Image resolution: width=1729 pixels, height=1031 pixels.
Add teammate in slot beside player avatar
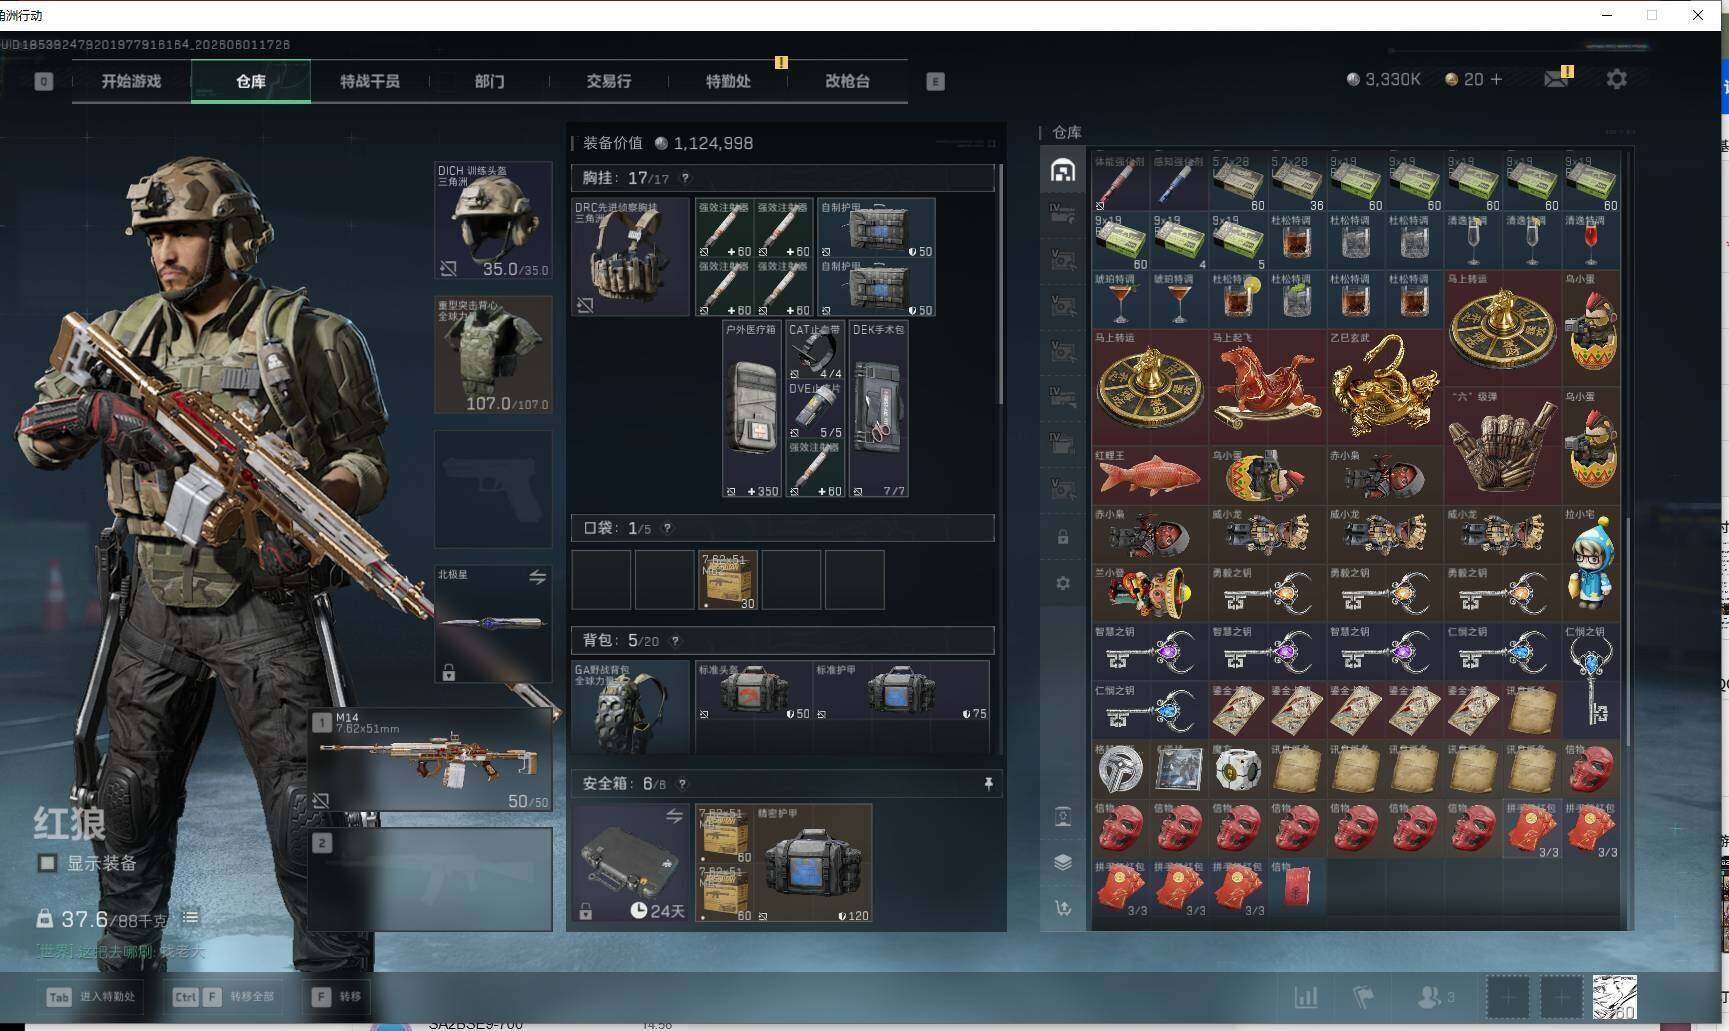point(1560,996)
